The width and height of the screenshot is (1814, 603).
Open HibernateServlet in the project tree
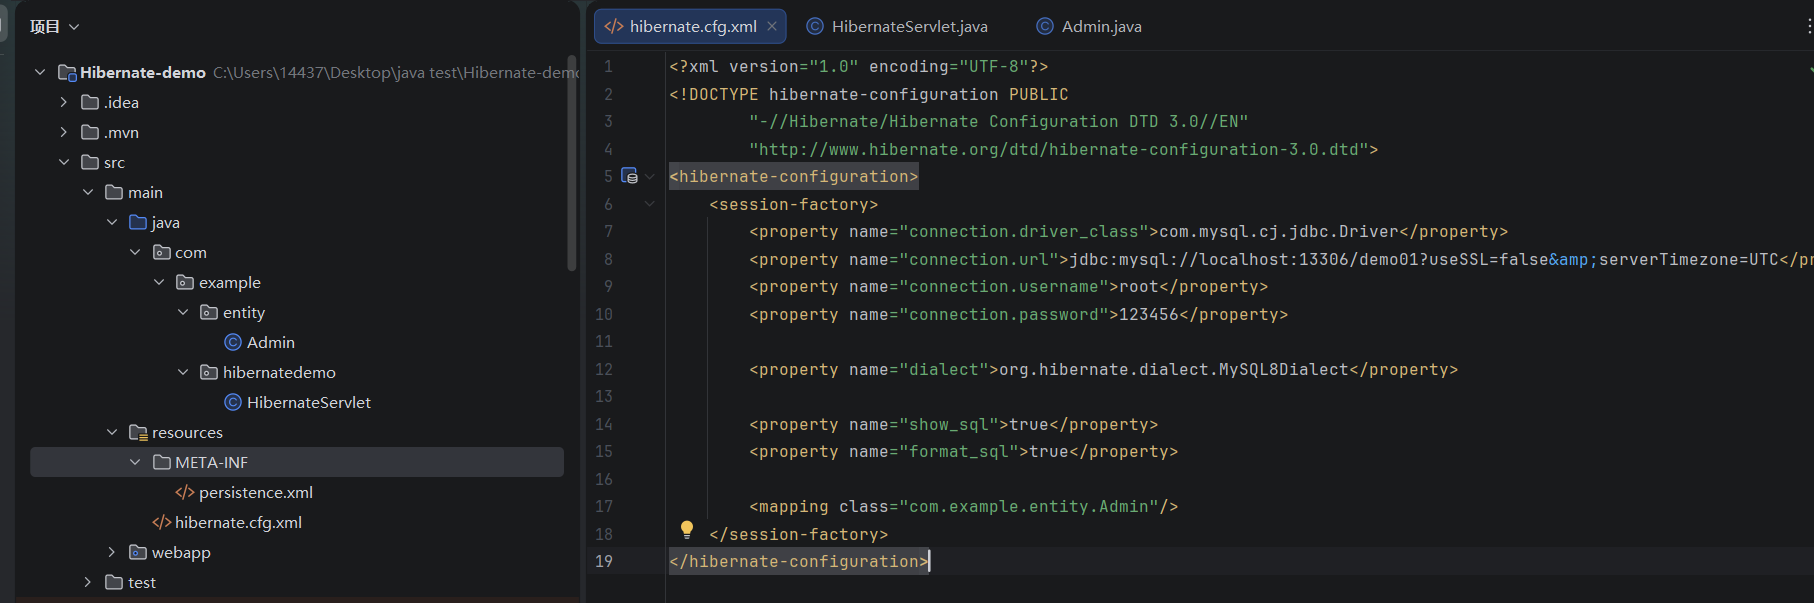[x=309, y=402]
